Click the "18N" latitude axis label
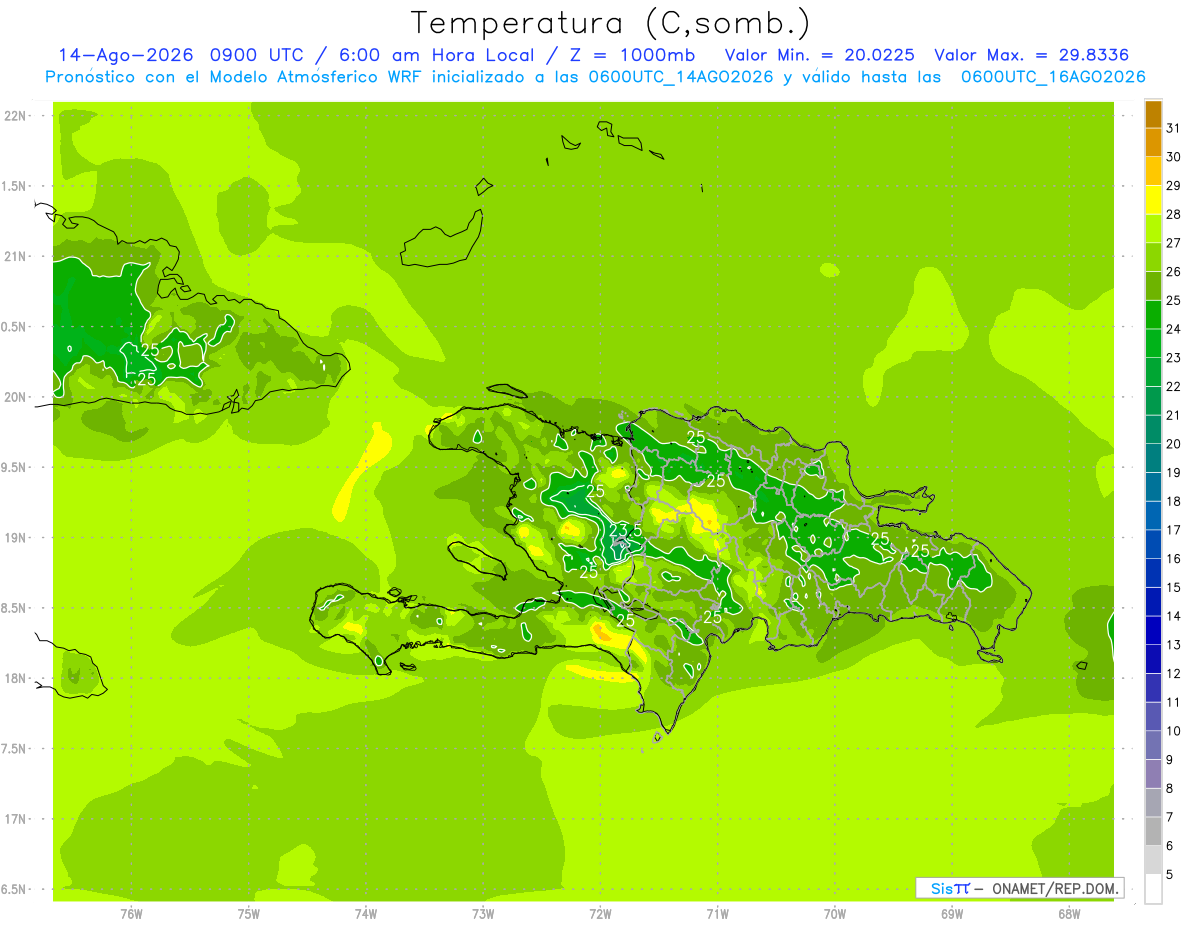Viewport: 1200px width, 927px height. pyautogui.click(x=16, y=678)
